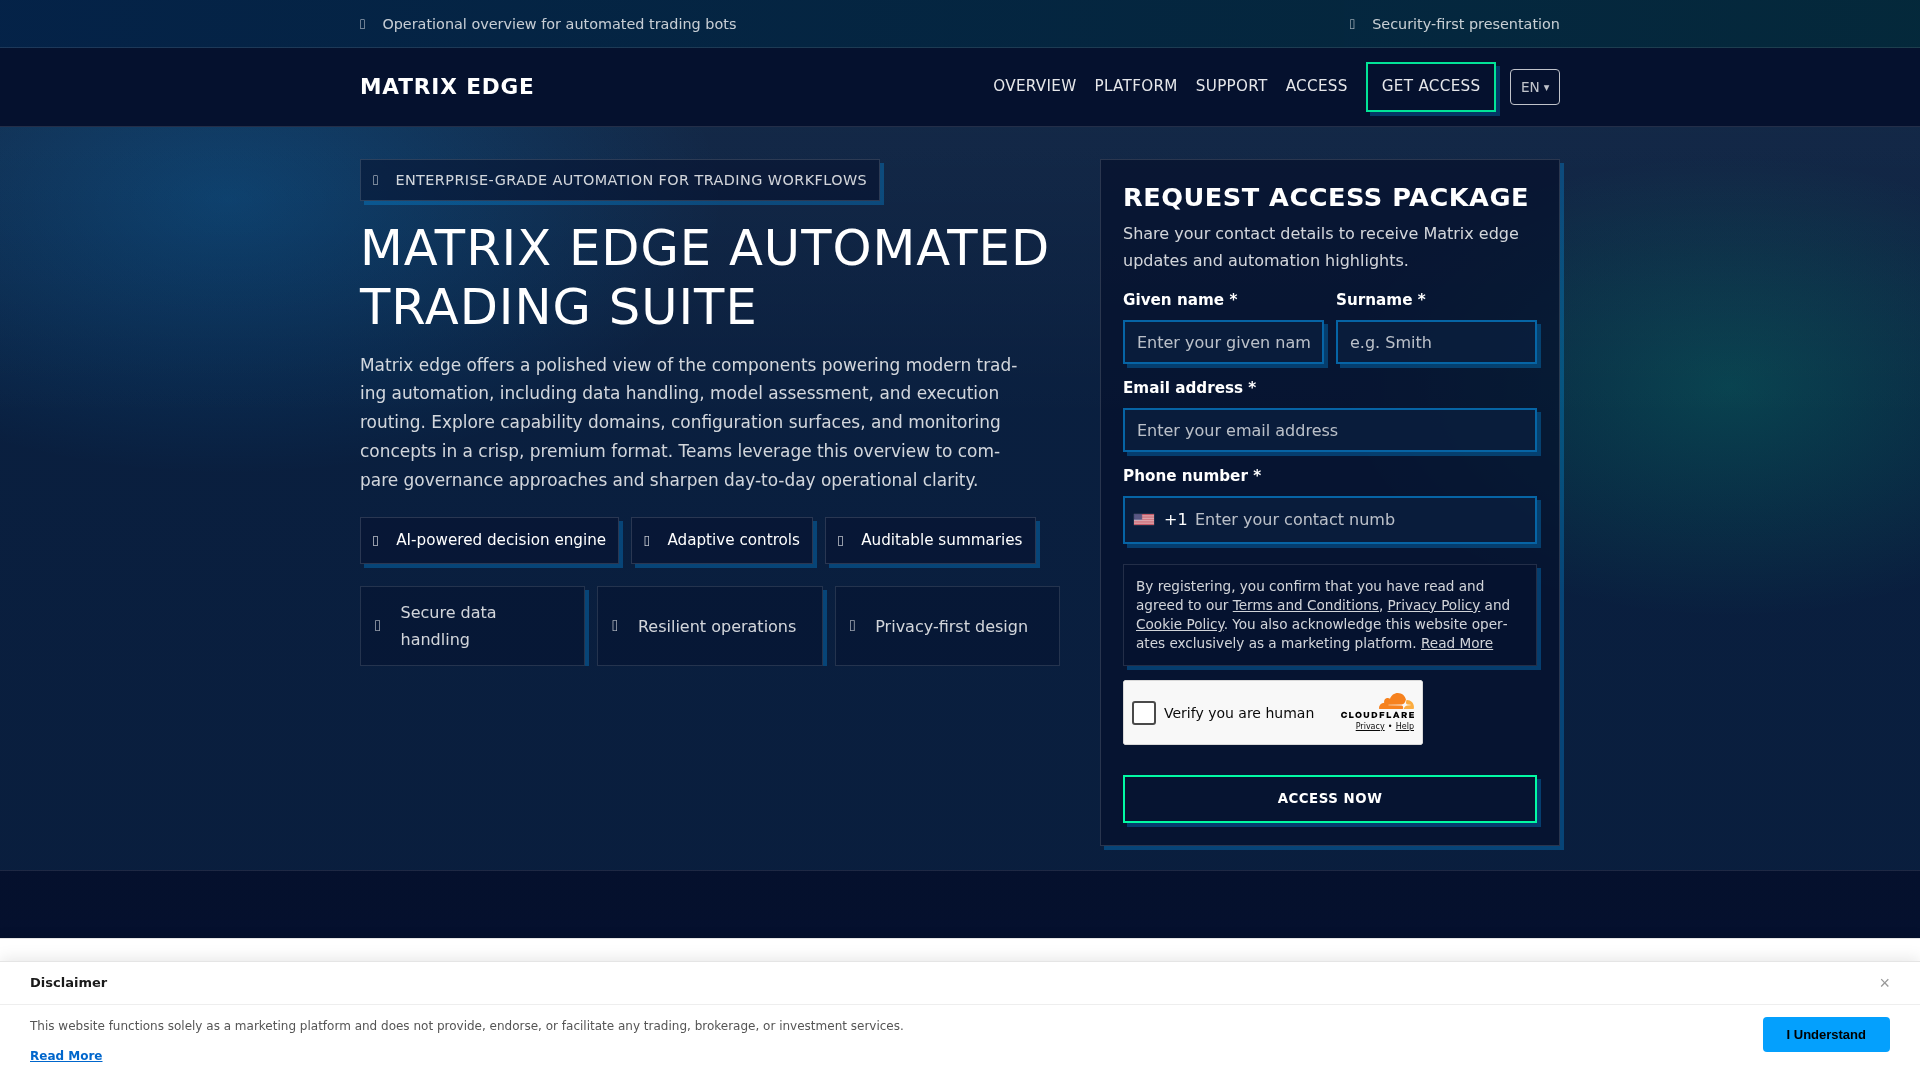
Task: Click the Resilient operations card
Action: [x=709, y=626]
